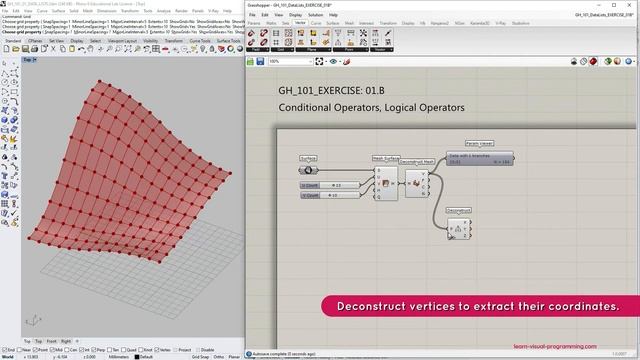Viewport: 640px width, 360px height.
Task: Click the Save icon in Rhino toolbar
Action: coord(25,49)
